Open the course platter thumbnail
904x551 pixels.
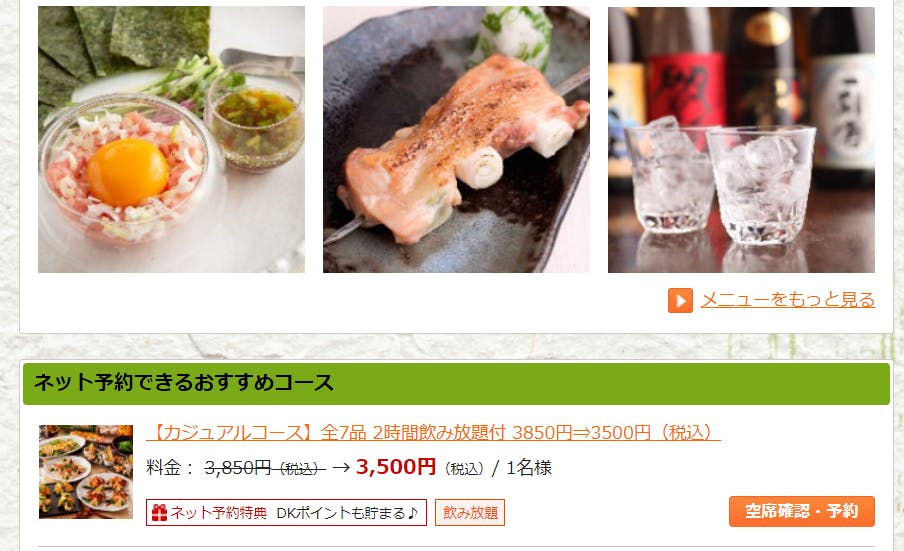click(x=86, y=472)
